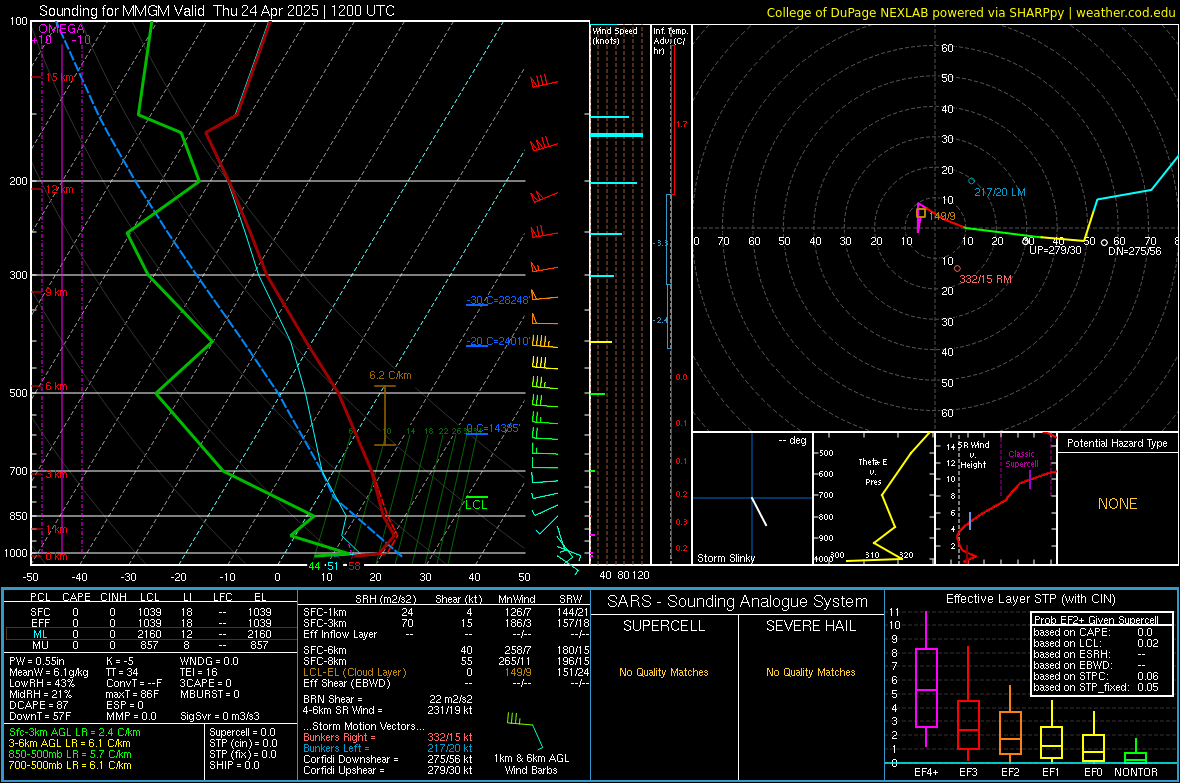This screenshot has width=1180, height=783.
Task: Click the sounding title for MMGM
Action: click(217, 11)
